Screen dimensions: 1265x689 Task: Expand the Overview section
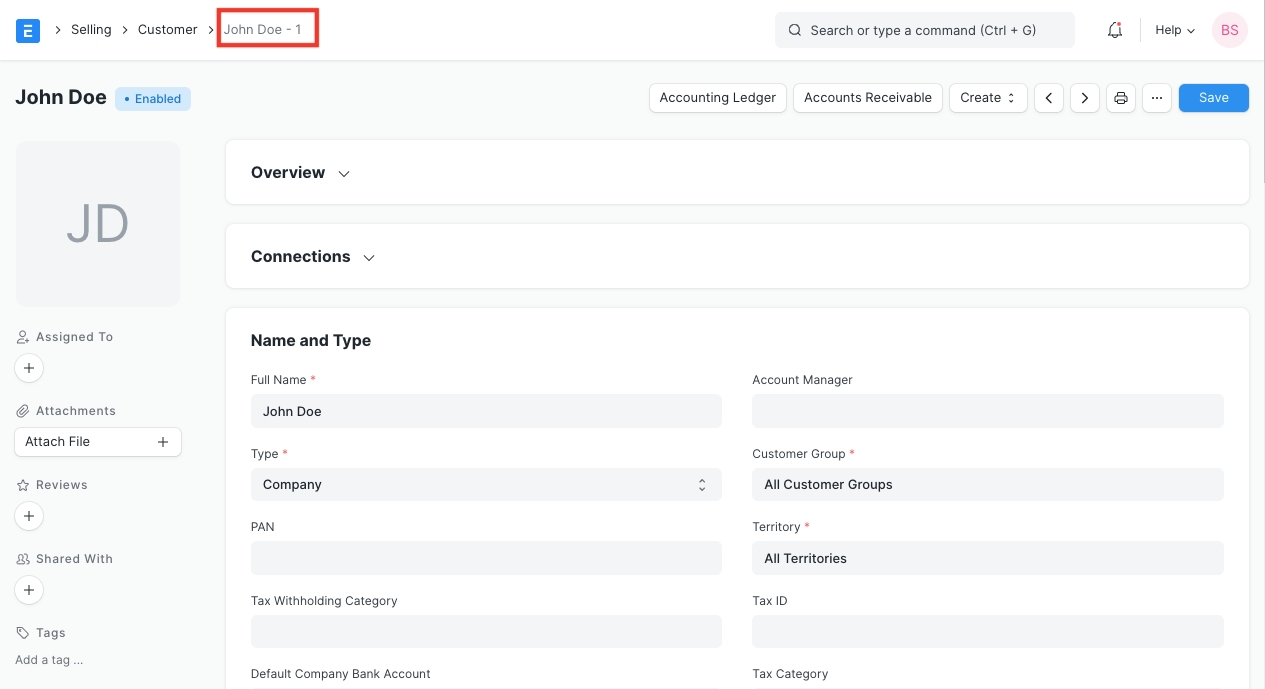[x=300, y=173]
